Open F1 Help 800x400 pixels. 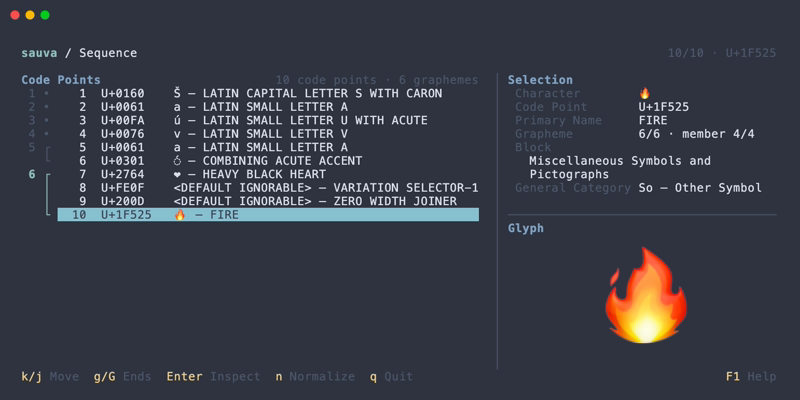click(x=751, y=377)
